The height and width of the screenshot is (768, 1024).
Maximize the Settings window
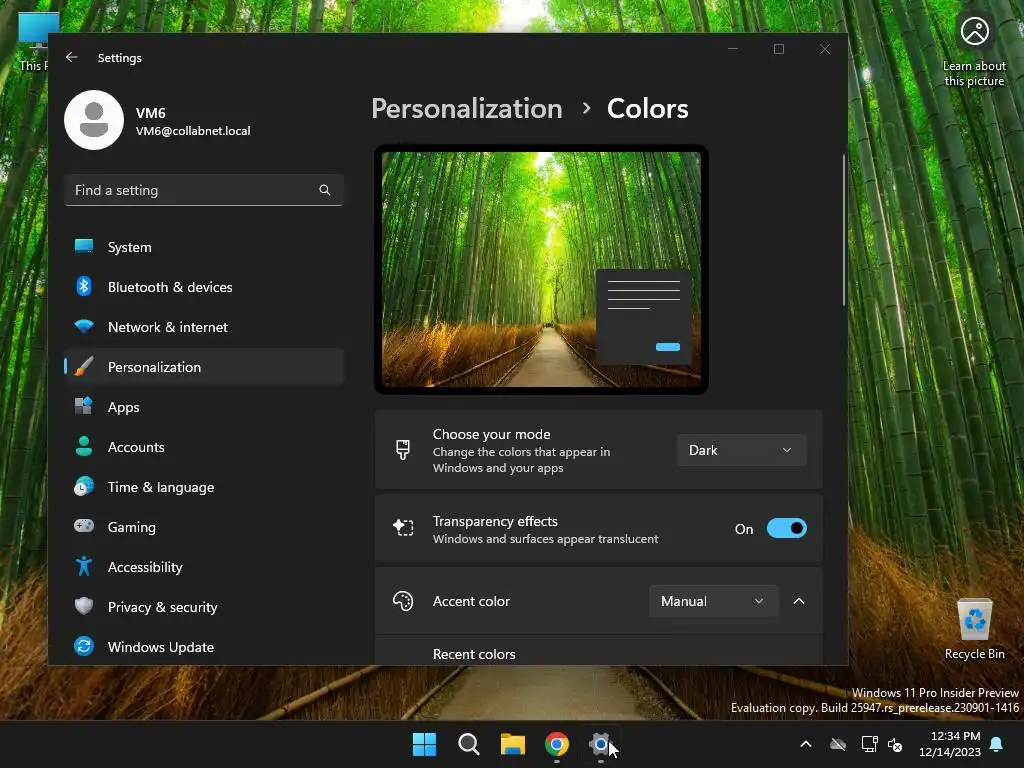778,49
